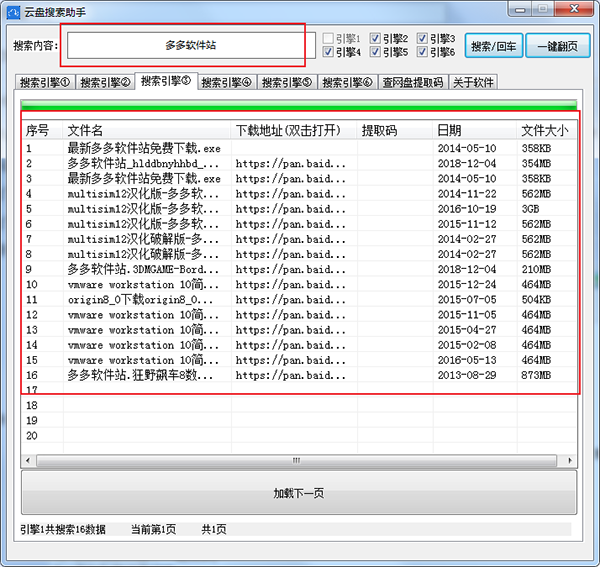Select the 搜索引擎③ tab
Screen dimensions: 600x567
click(166, 81)
